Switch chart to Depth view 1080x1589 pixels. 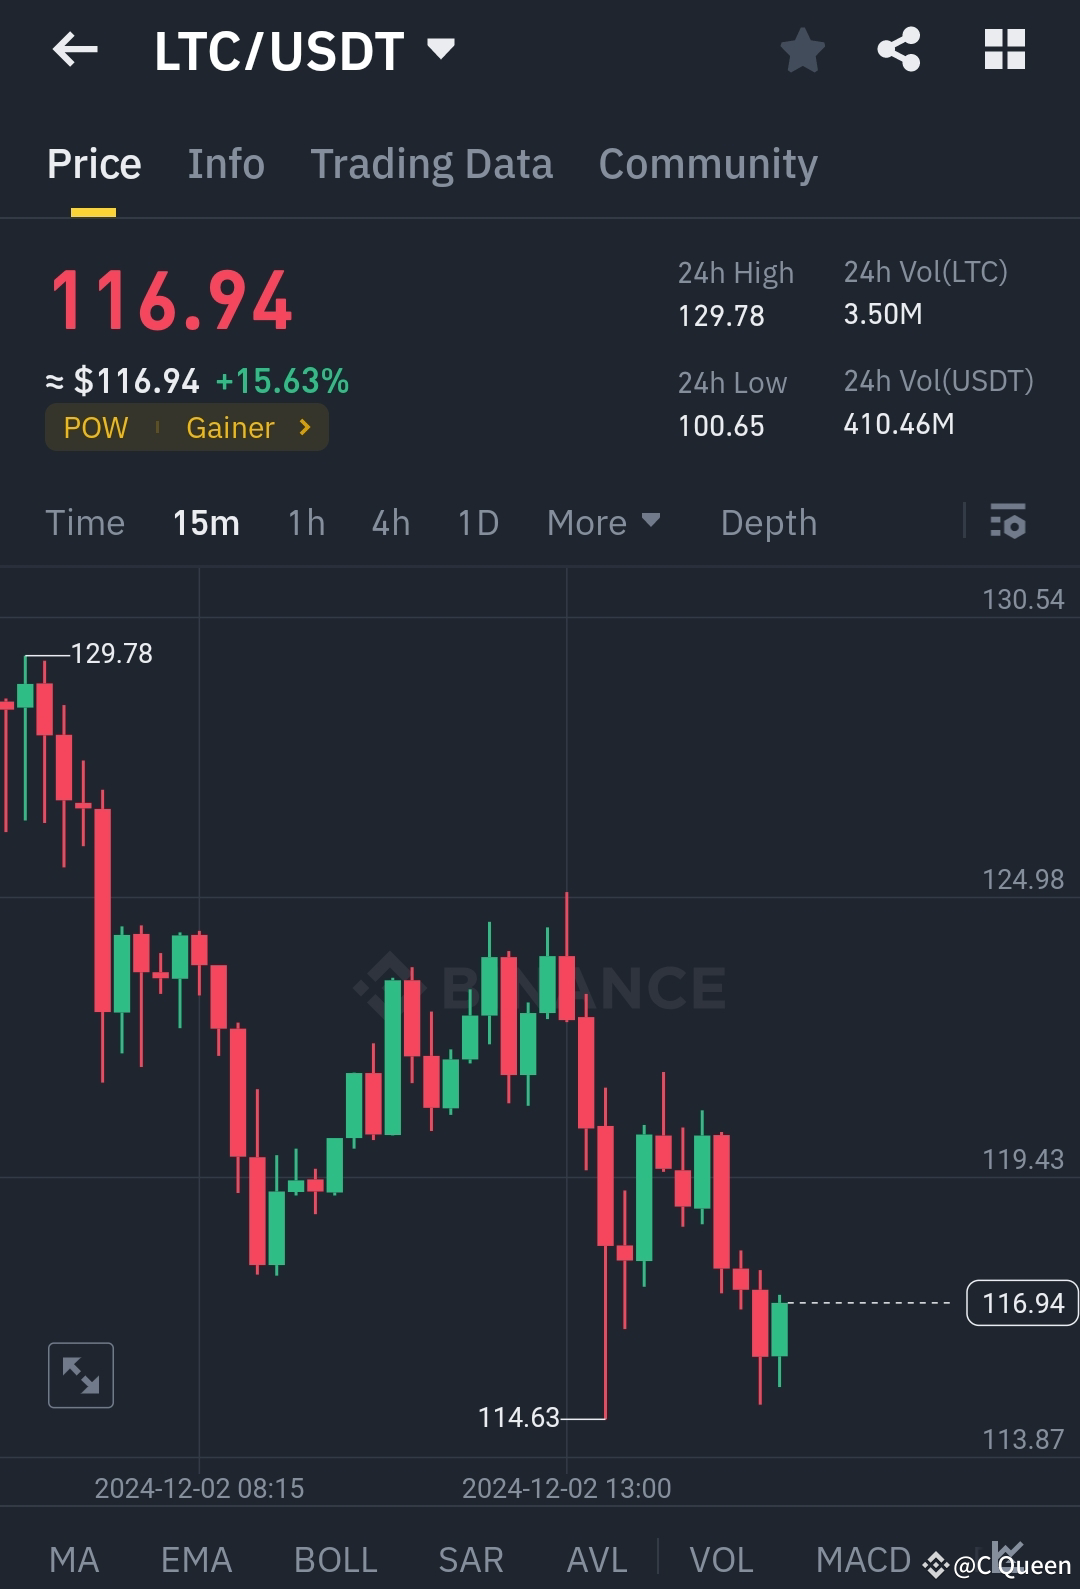pyautogui.click(x=768, y=522)
